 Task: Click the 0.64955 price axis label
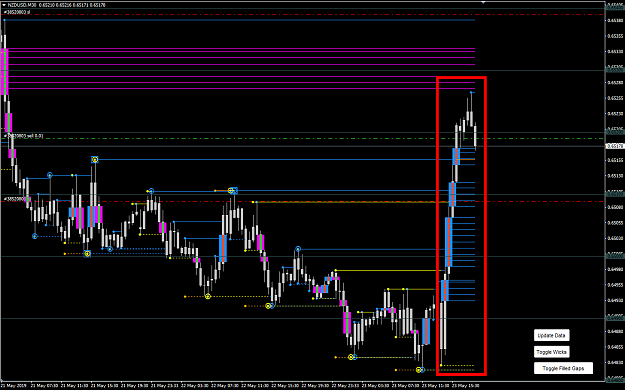tap(615, 285)
